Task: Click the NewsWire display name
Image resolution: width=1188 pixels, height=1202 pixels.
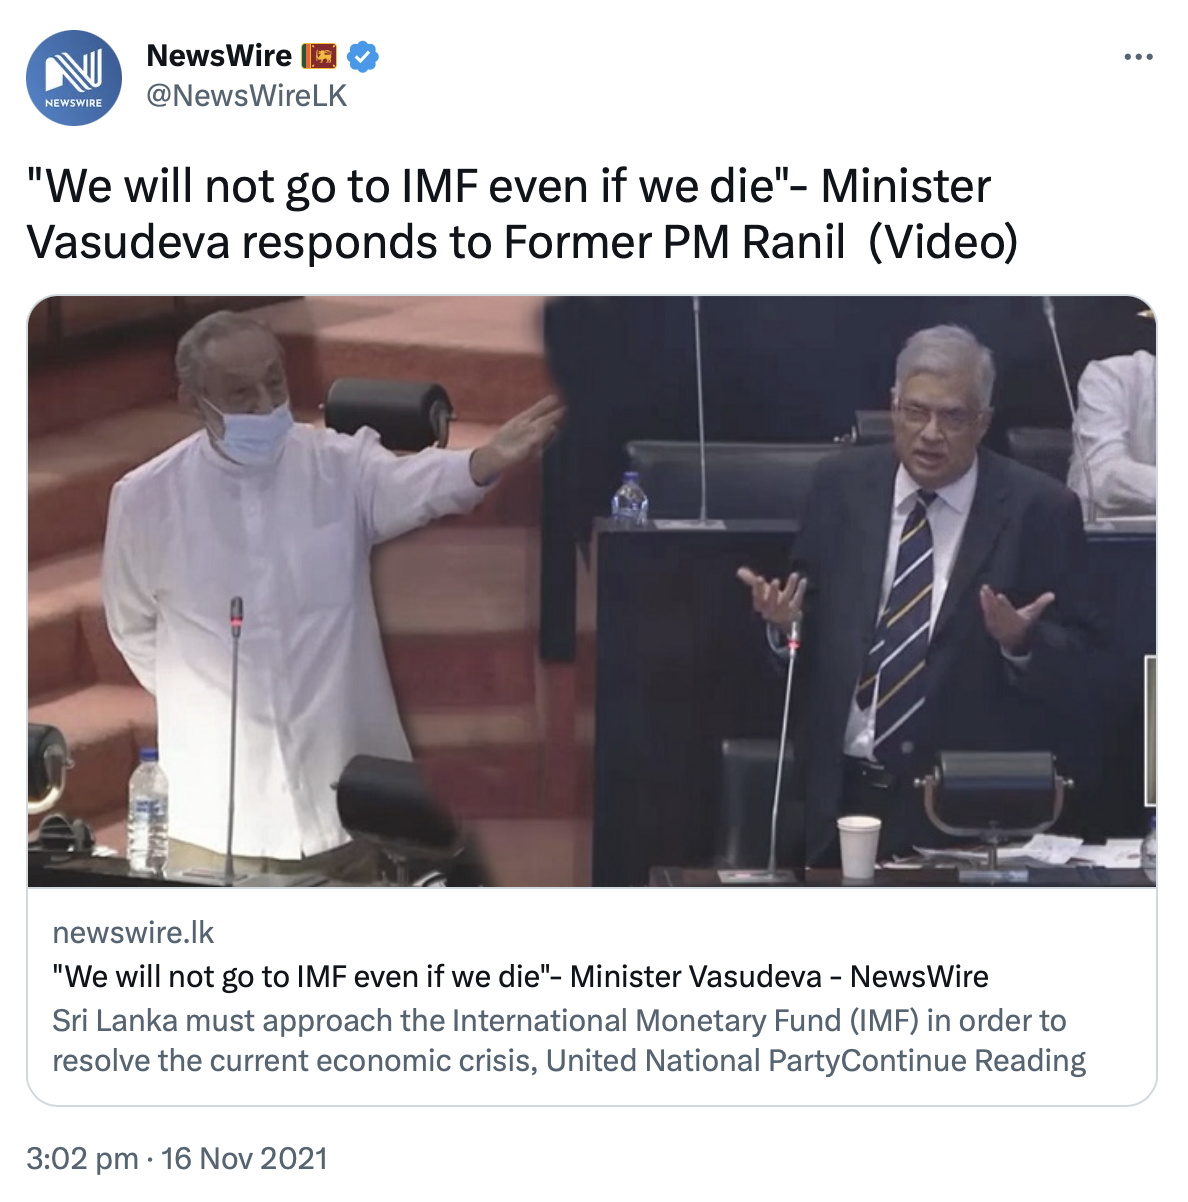Action: [219, 56]
